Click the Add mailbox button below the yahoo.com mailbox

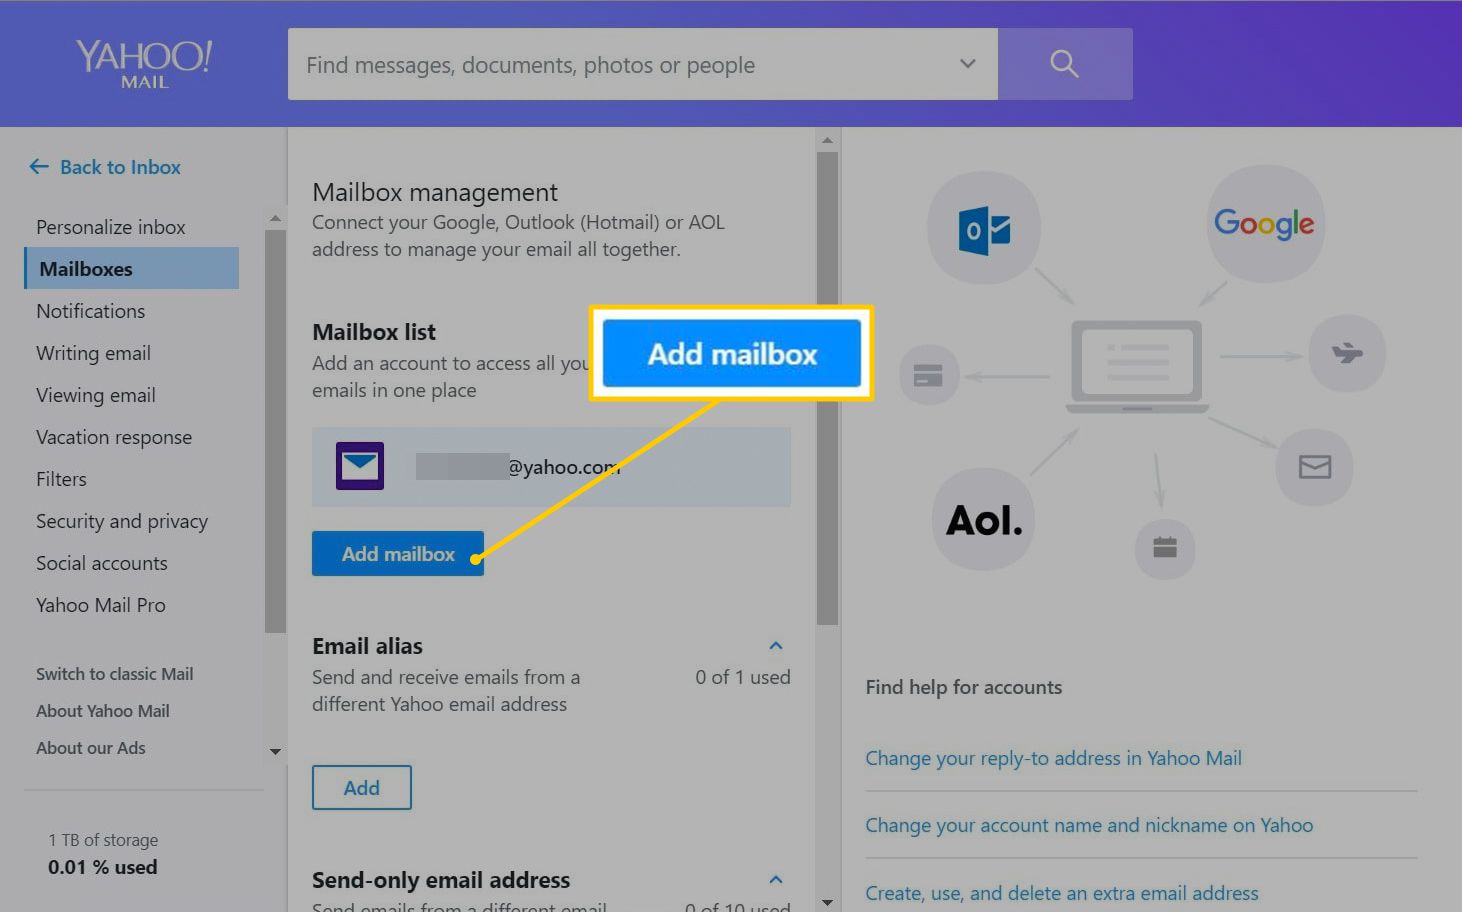pyautogui.click(x=398, y=554)
